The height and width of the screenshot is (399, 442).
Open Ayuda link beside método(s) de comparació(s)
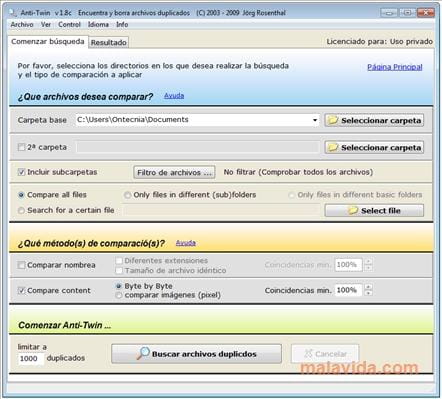tap(186, 243)
